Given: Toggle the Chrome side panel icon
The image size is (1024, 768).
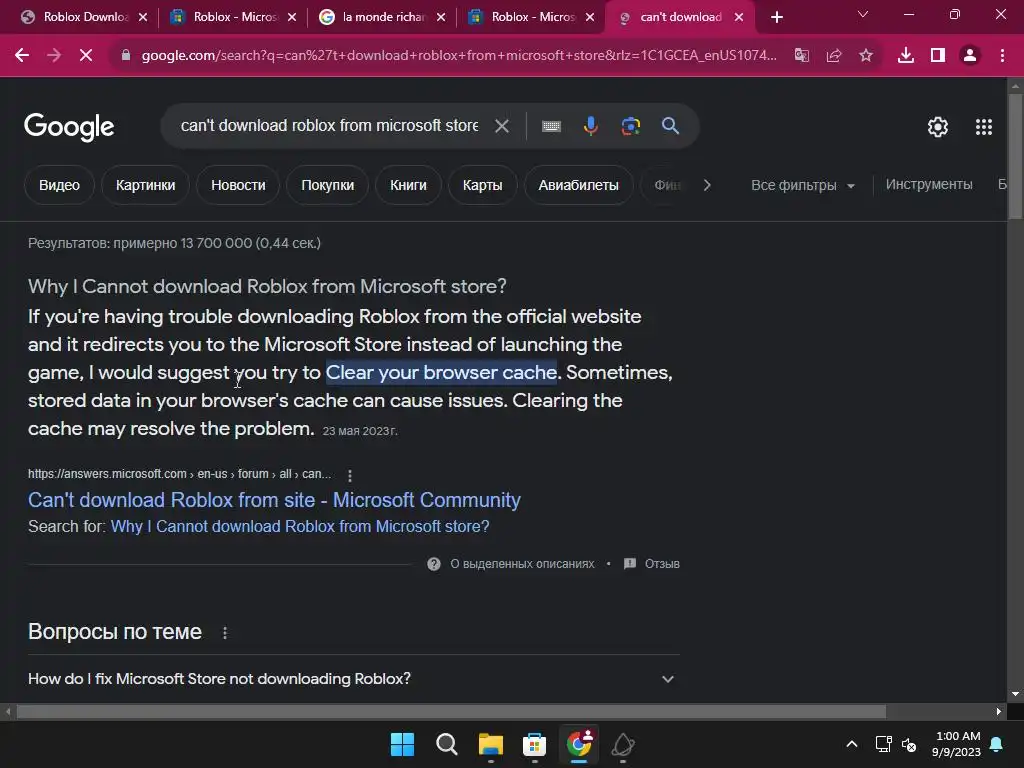Looking at the screenshot, I should pyautogui.click(x=938, y=56).
